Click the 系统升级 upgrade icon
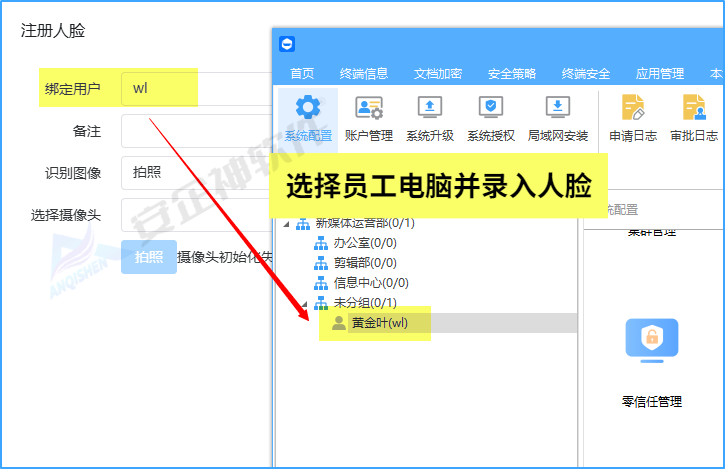Viewport: 725px width, 469px height. coord(430,107)
